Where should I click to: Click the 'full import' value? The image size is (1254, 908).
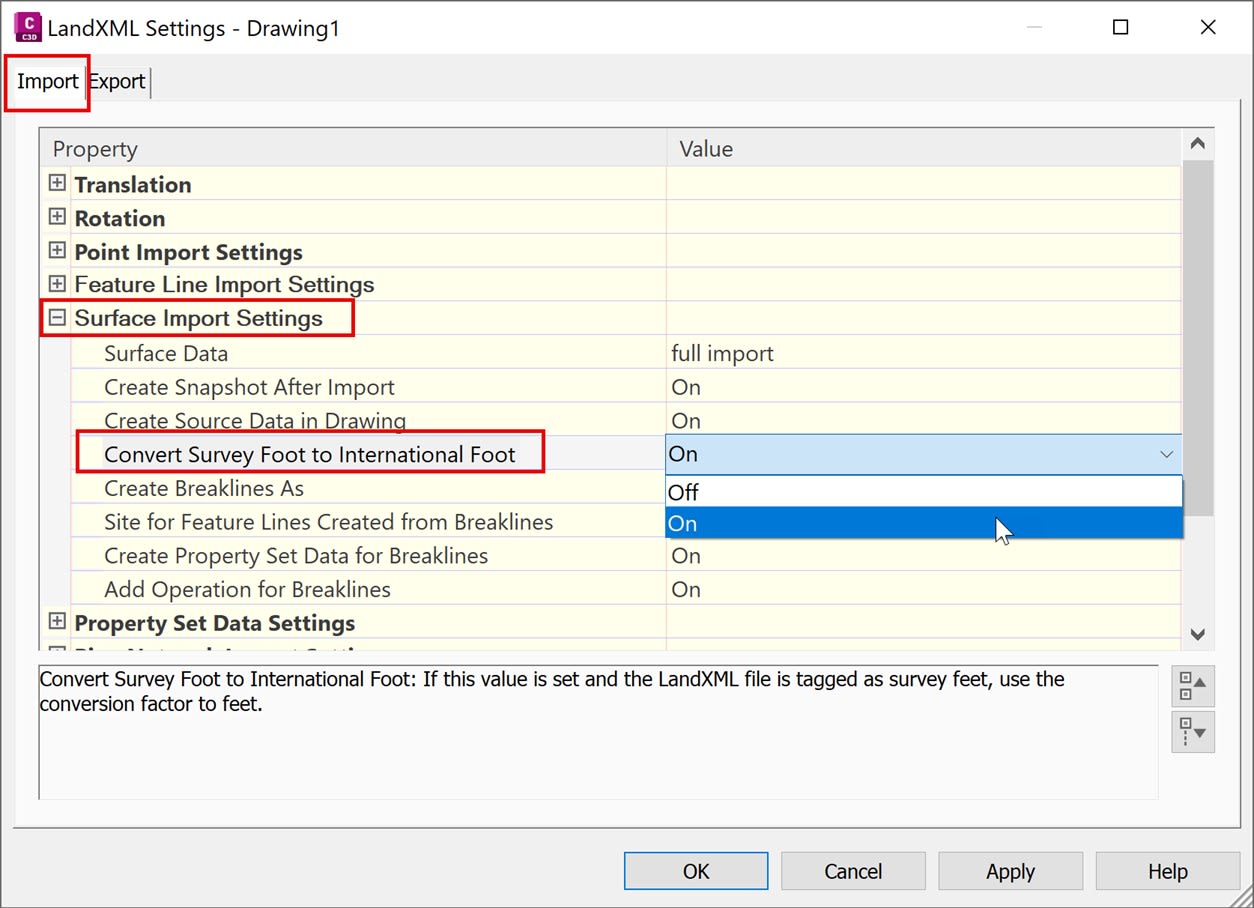point(722,353)
